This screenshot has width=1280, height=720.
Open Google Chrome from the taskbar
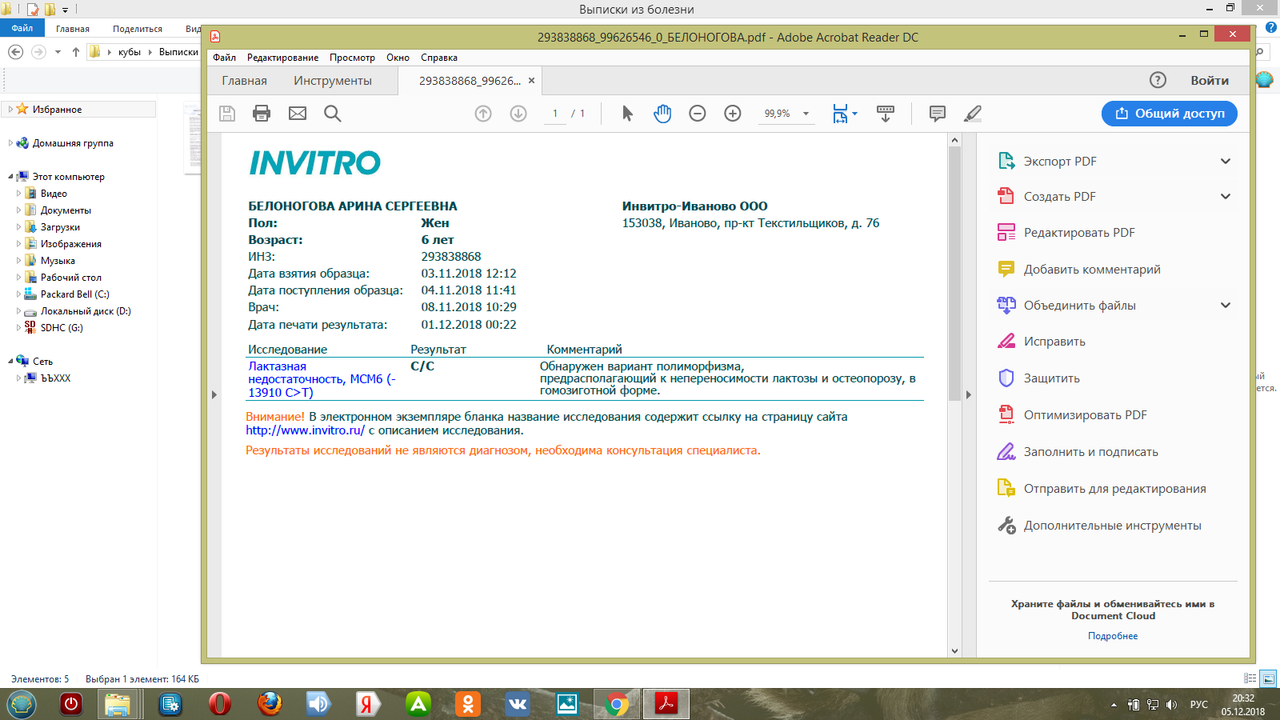(617, 704)
